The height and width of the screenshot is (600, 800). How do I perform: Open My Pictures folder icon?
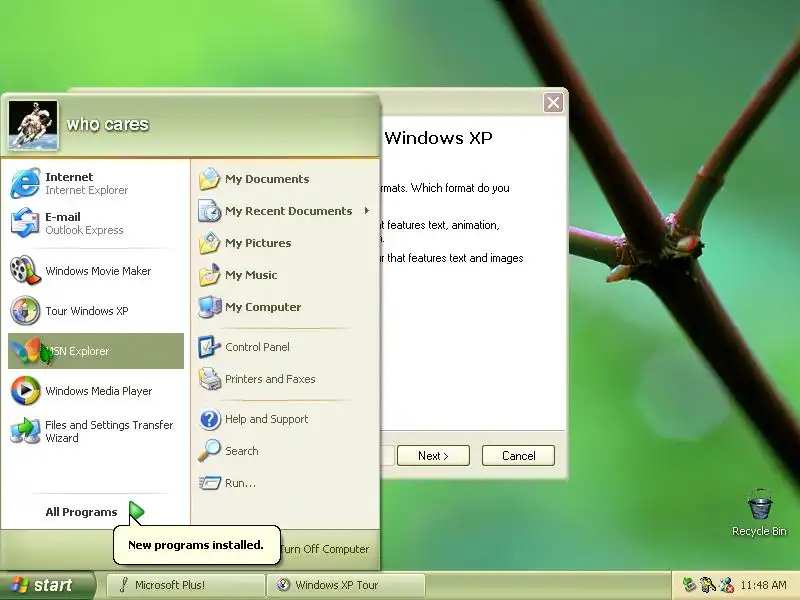tap(209, 243)
